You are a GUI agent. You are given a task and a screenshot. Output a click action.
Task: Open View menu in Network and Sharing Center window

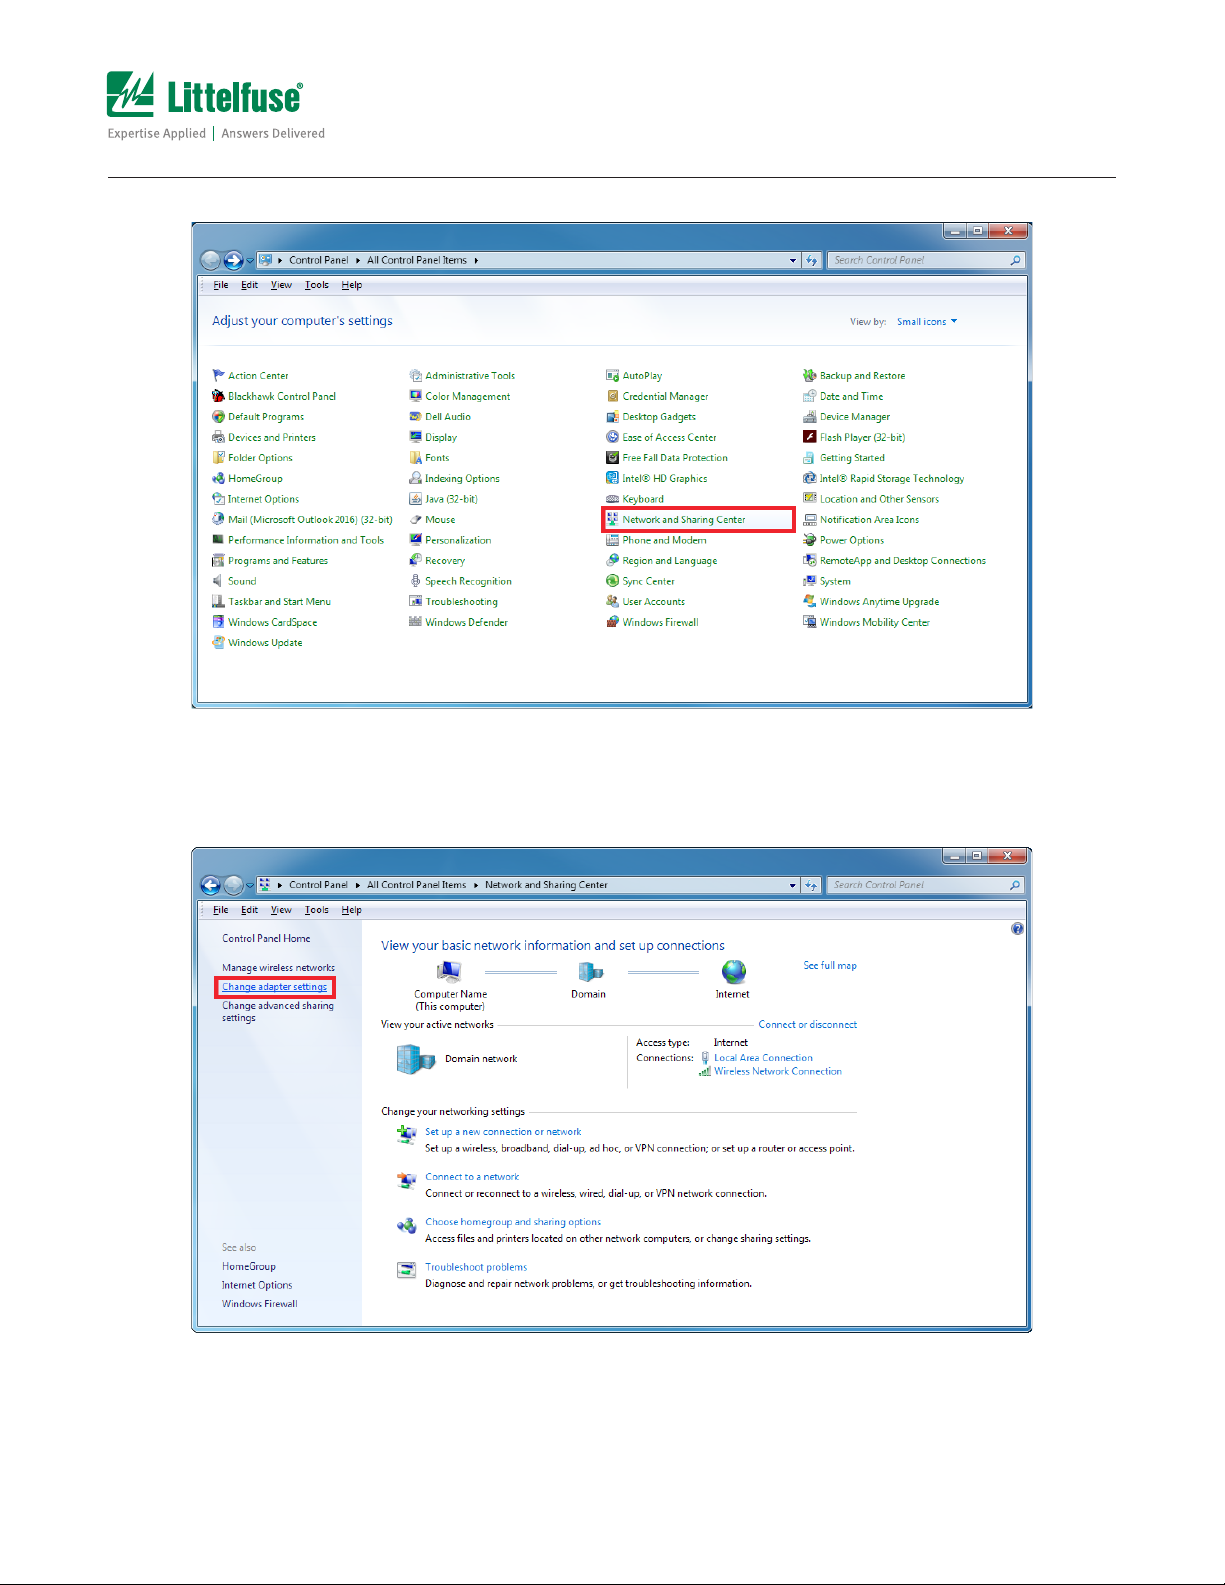click(x=281, y=911)
